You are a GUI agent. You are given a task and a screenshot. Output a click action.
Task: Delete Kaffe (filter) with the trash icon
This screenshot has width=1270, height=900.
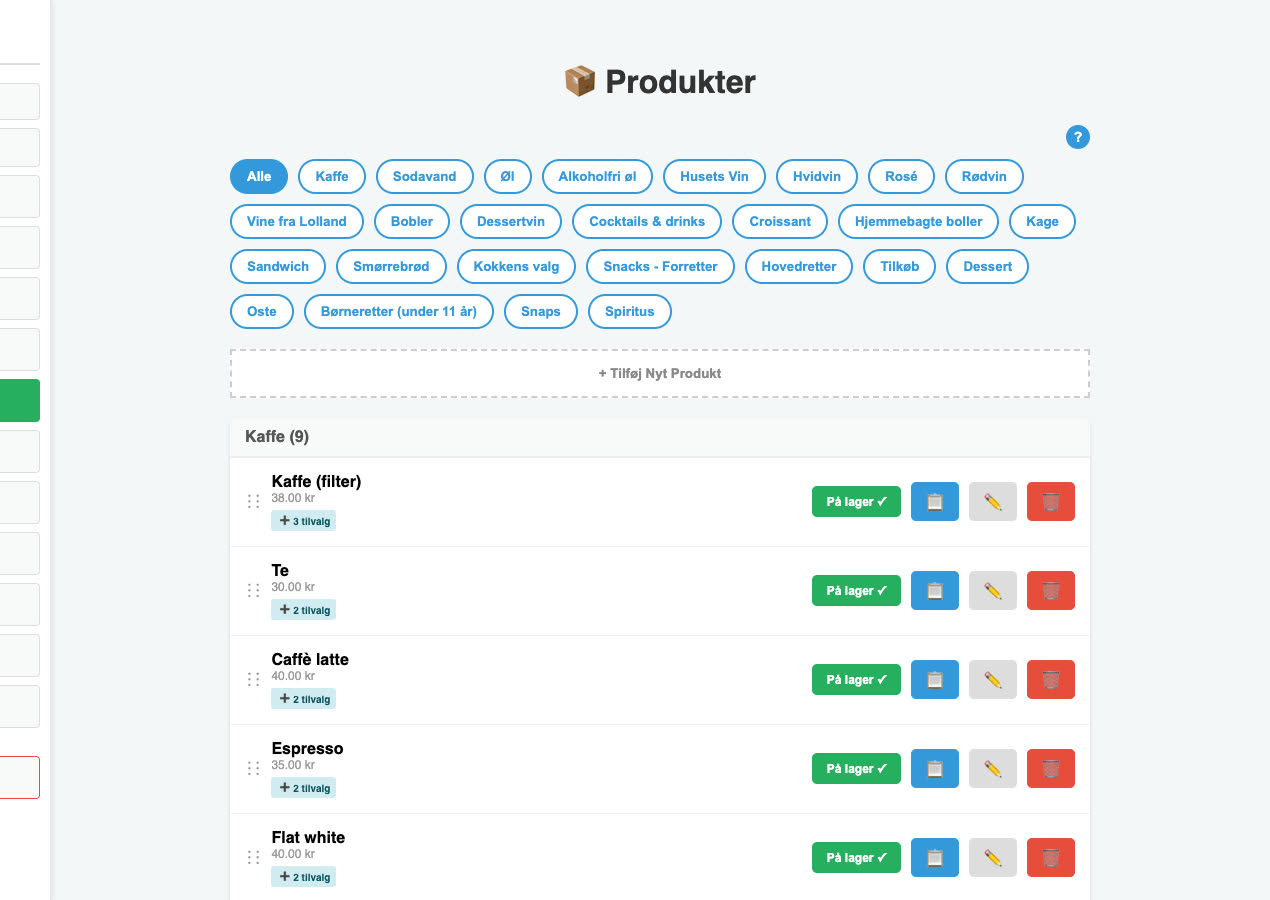(1051, 502)
